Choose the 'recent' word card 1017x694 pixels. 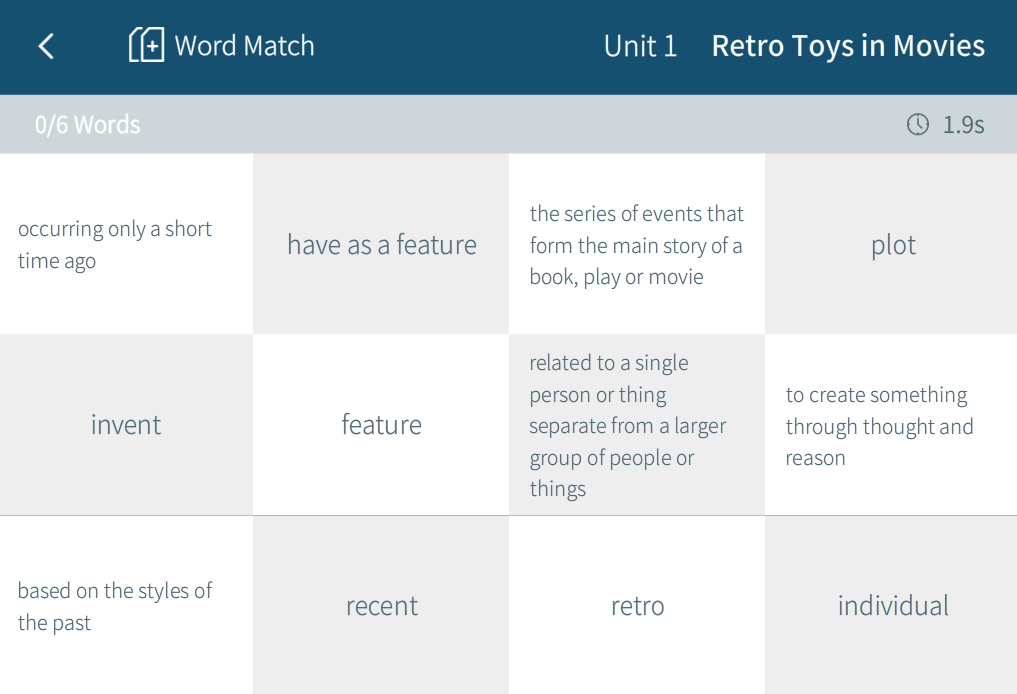click(x=381, y=606)
